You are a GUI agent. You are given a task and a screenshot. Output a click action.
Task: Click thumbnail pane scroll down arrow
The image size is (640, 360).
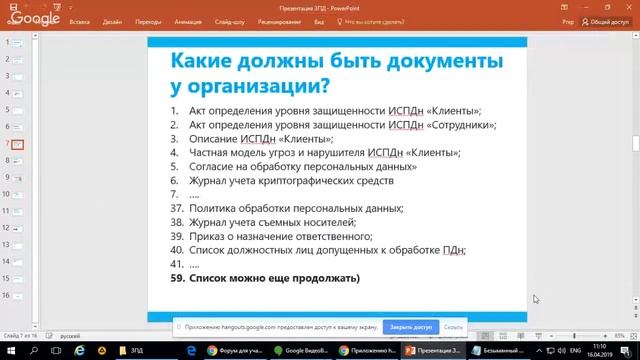tap(35, 326)
